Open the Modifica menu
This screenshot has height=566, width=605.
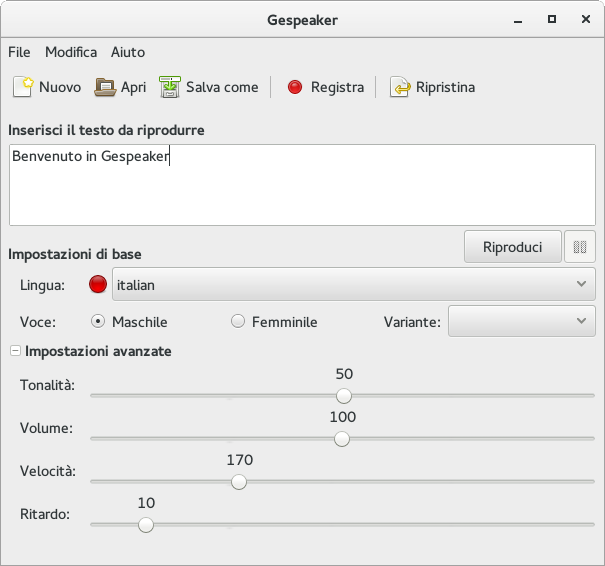[x=71, y=52]
